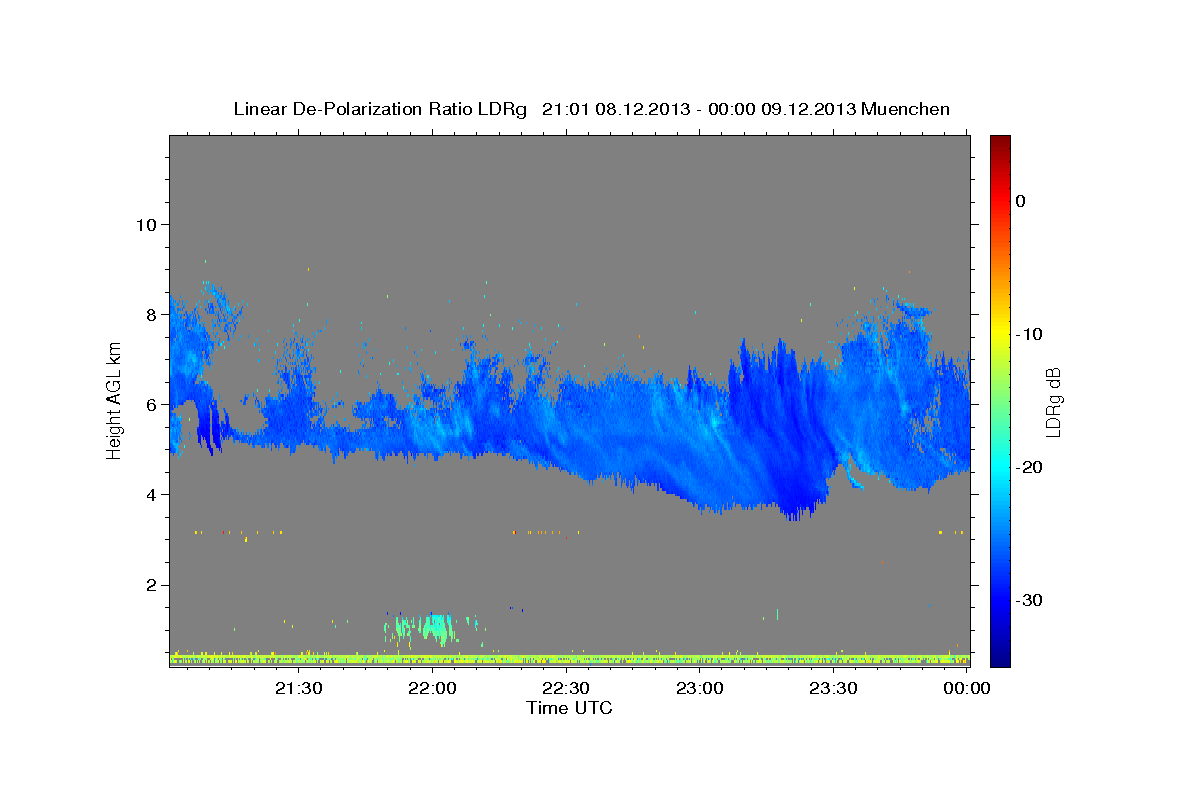Click the colorbar label '-20'
The height and width of the screenshot is (800, 1200).
pyautogui.click(x=1029, y=467)
